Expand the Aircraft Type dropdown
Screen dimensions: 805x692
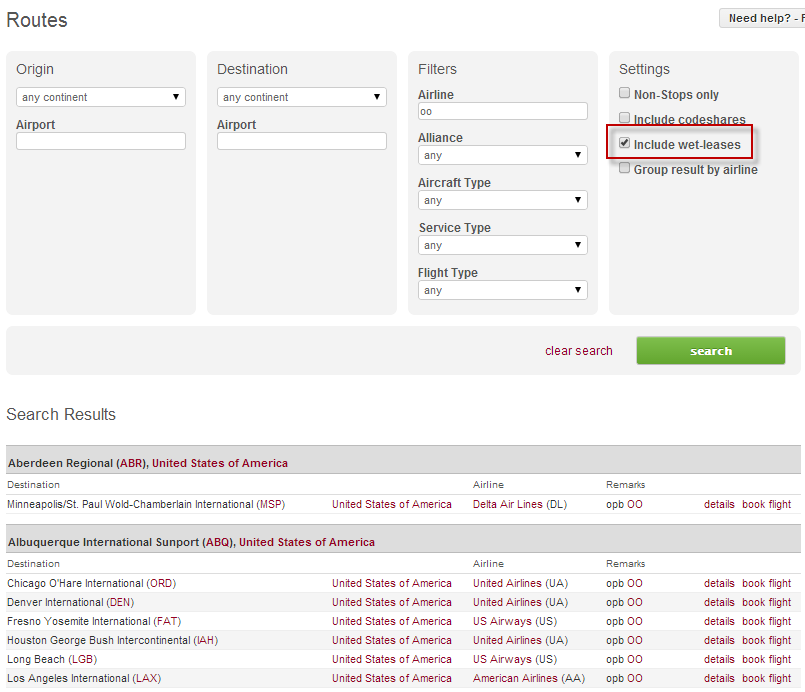[x=502, y=200]
